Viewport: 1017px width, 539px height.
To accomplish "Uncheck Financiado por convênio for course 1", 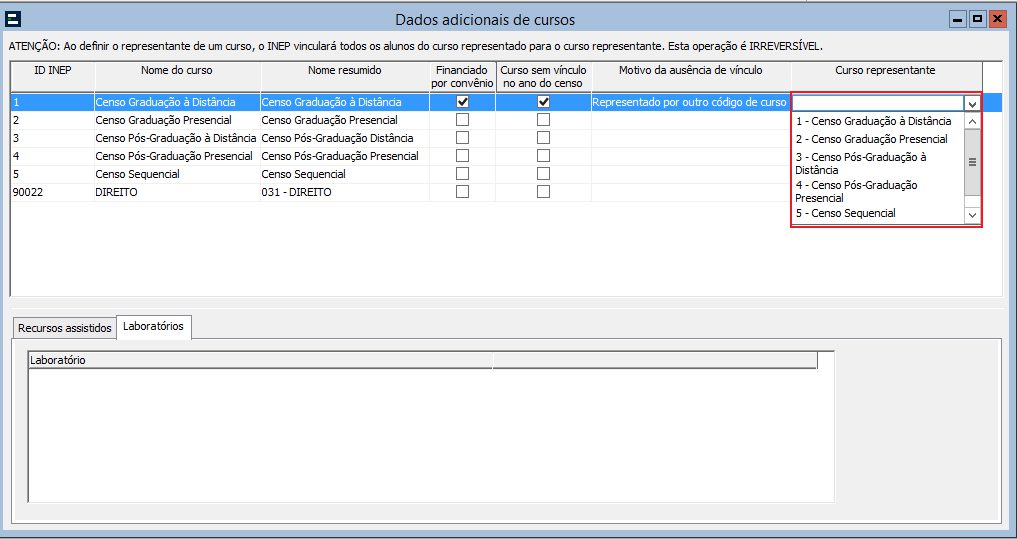I will (x=462, y=102).
